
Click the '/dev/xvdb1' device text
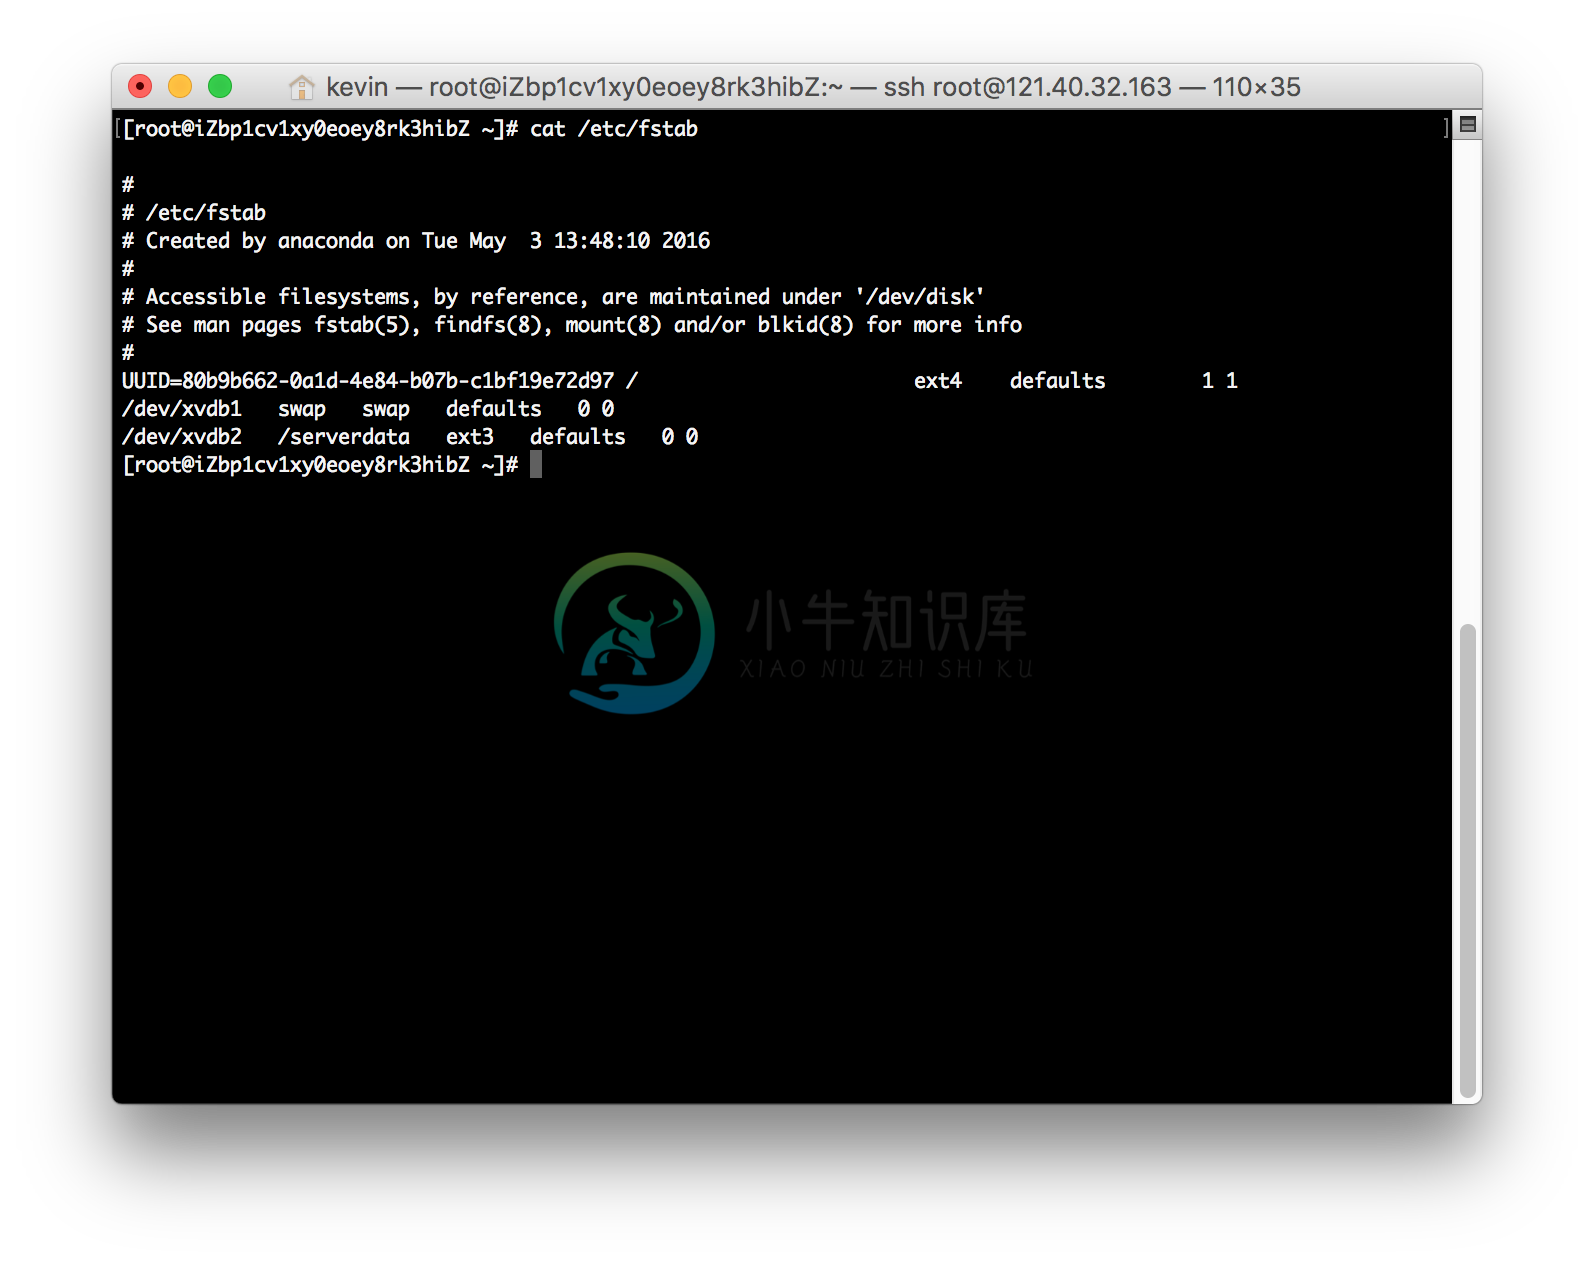click(x=182, y=409)
